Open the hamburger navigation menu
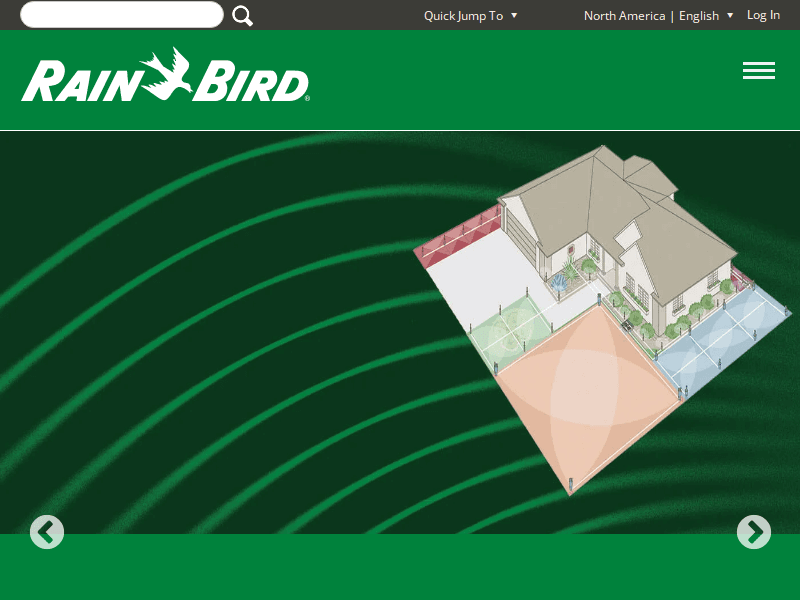 tap(759, 70)
